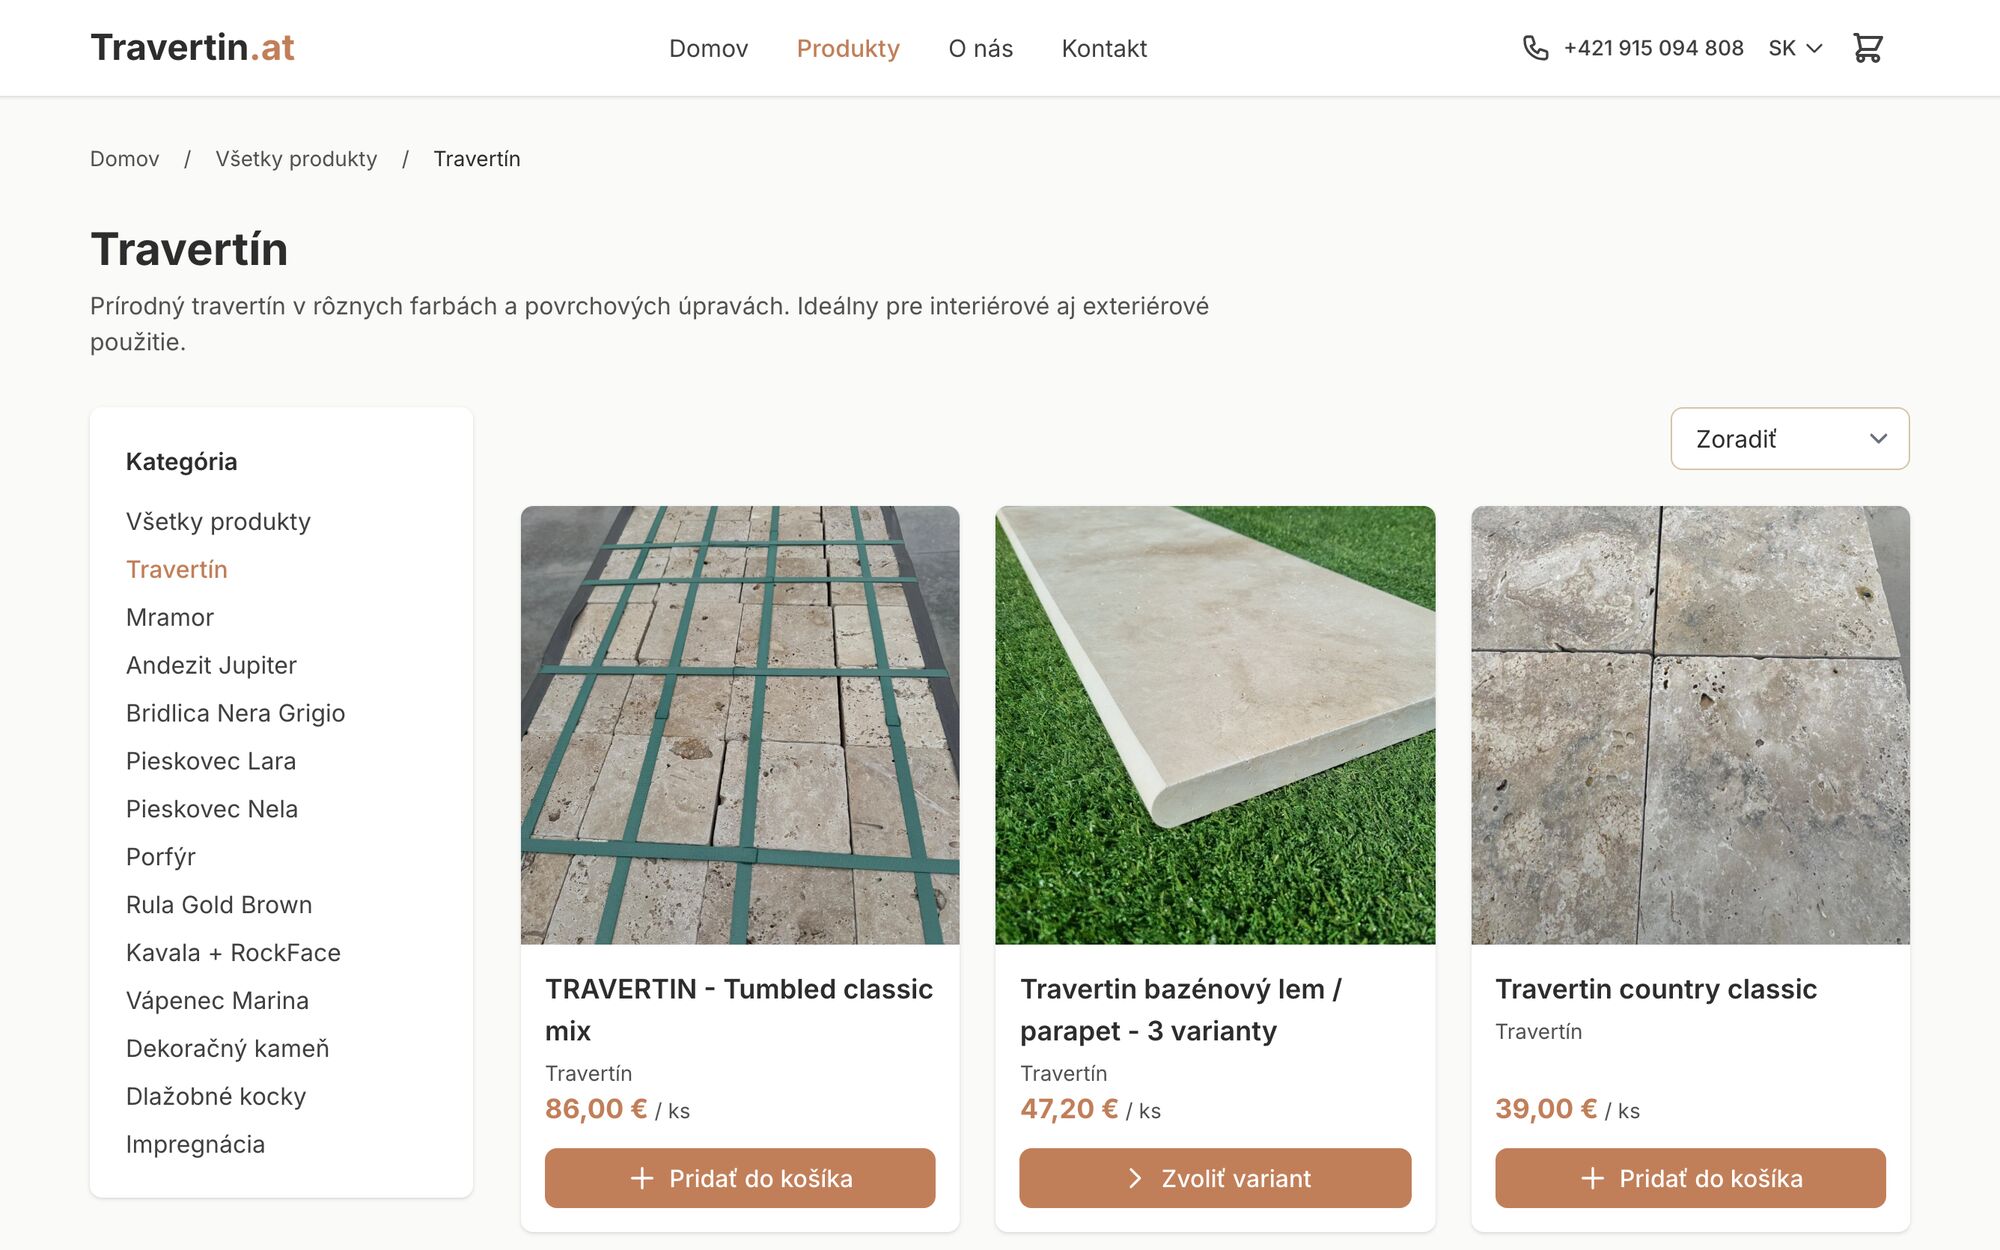
Task: Go to Domov in top navigation
Action: click(x=708, y=48)
